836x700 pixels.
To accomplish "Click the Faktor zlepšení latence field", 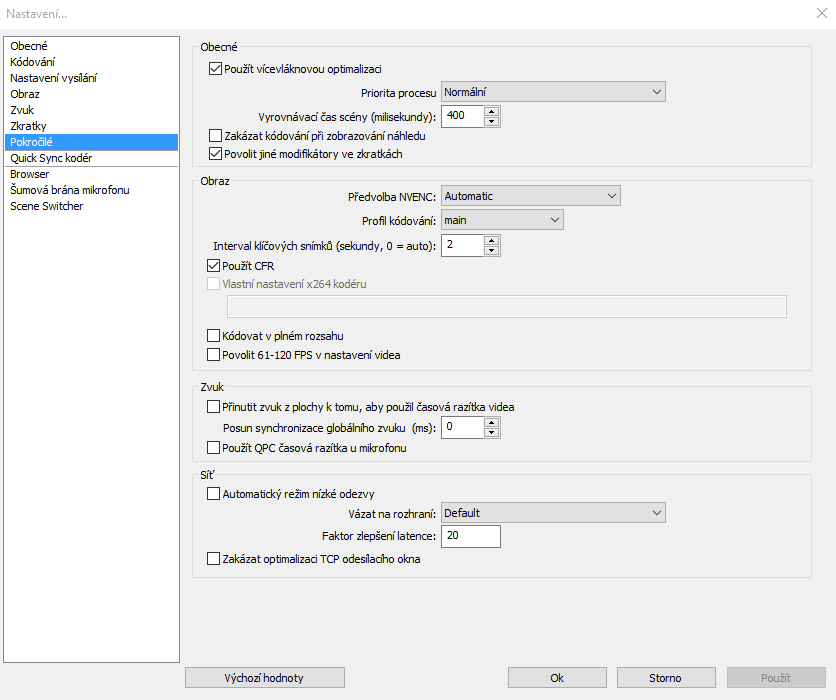I will [470, 537].
